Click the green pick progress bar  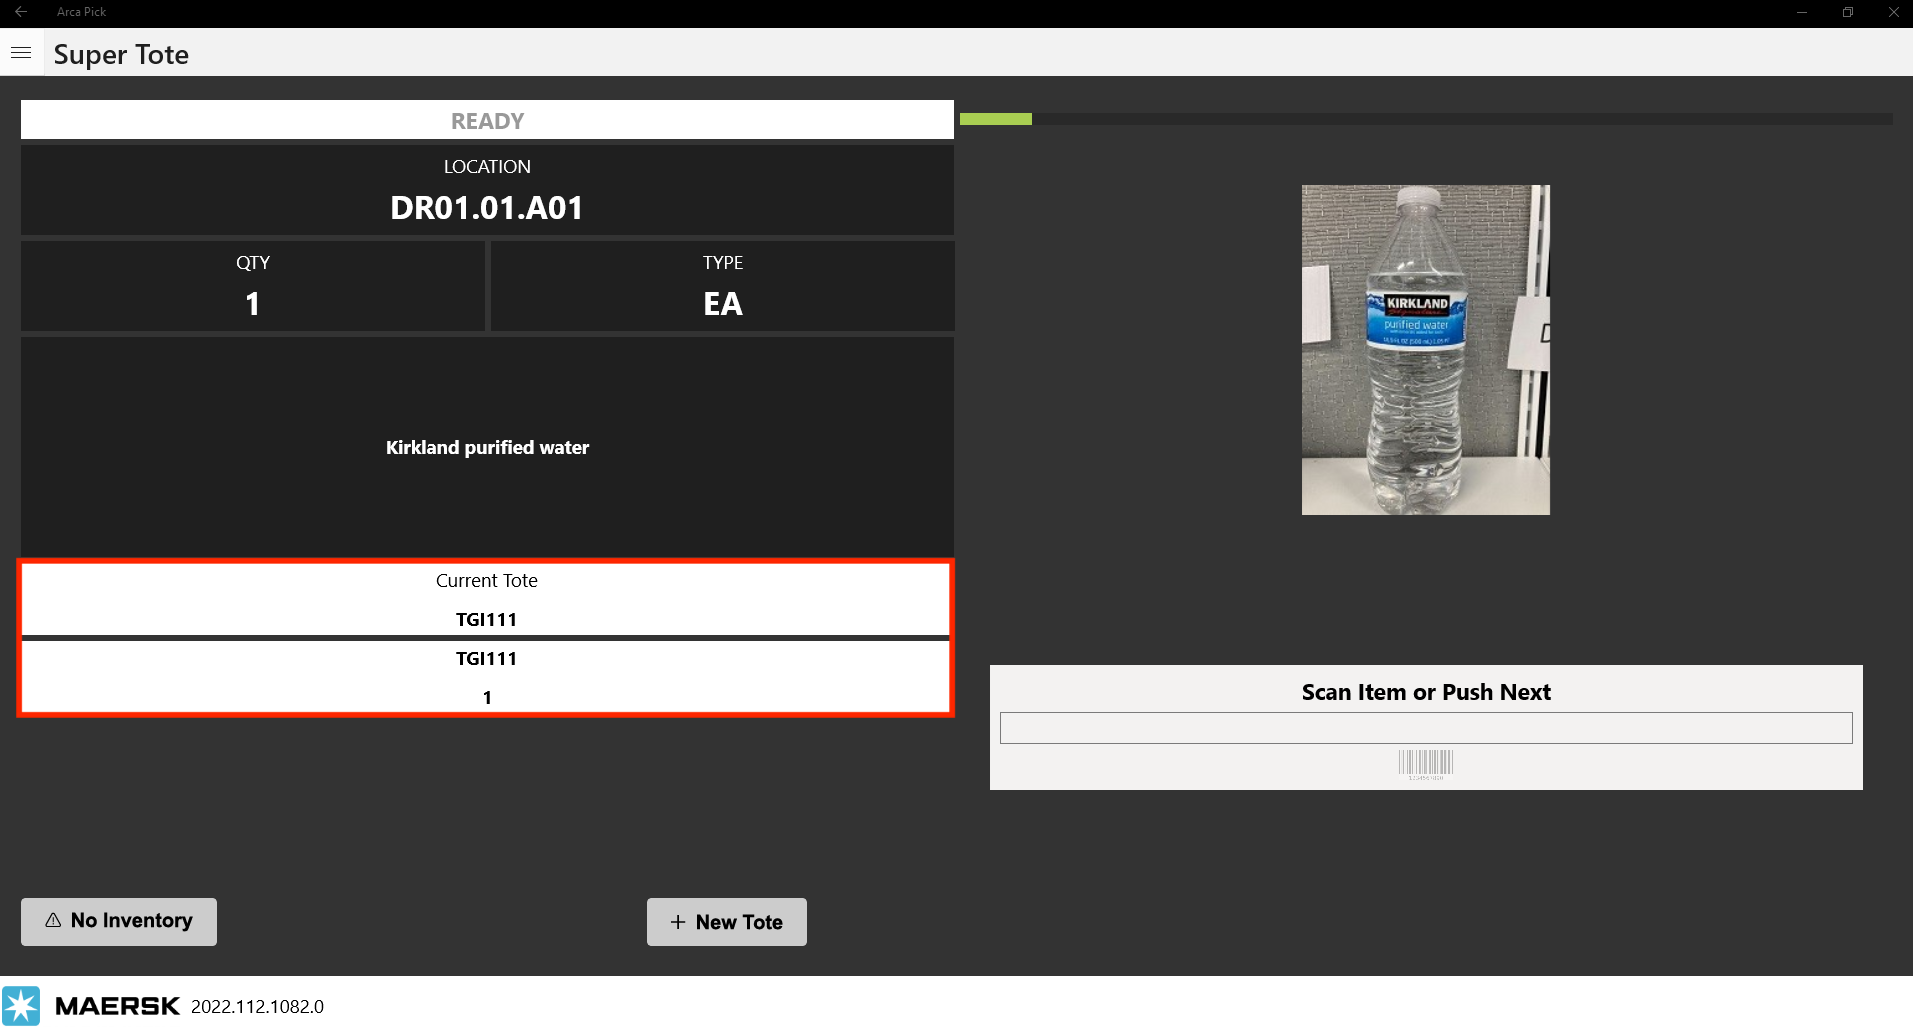[996, 119]
